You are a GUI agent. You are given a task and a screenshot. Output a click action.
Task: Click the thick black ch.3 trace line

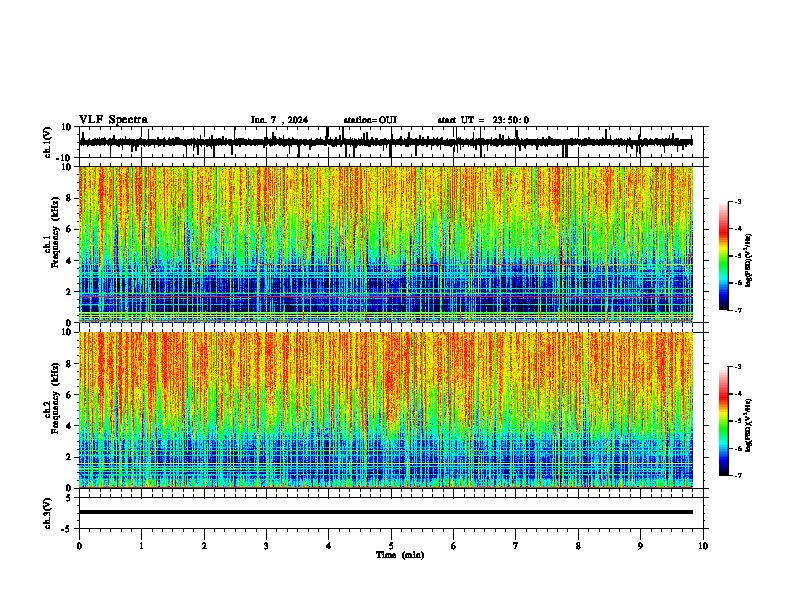[x=386, y=512]
